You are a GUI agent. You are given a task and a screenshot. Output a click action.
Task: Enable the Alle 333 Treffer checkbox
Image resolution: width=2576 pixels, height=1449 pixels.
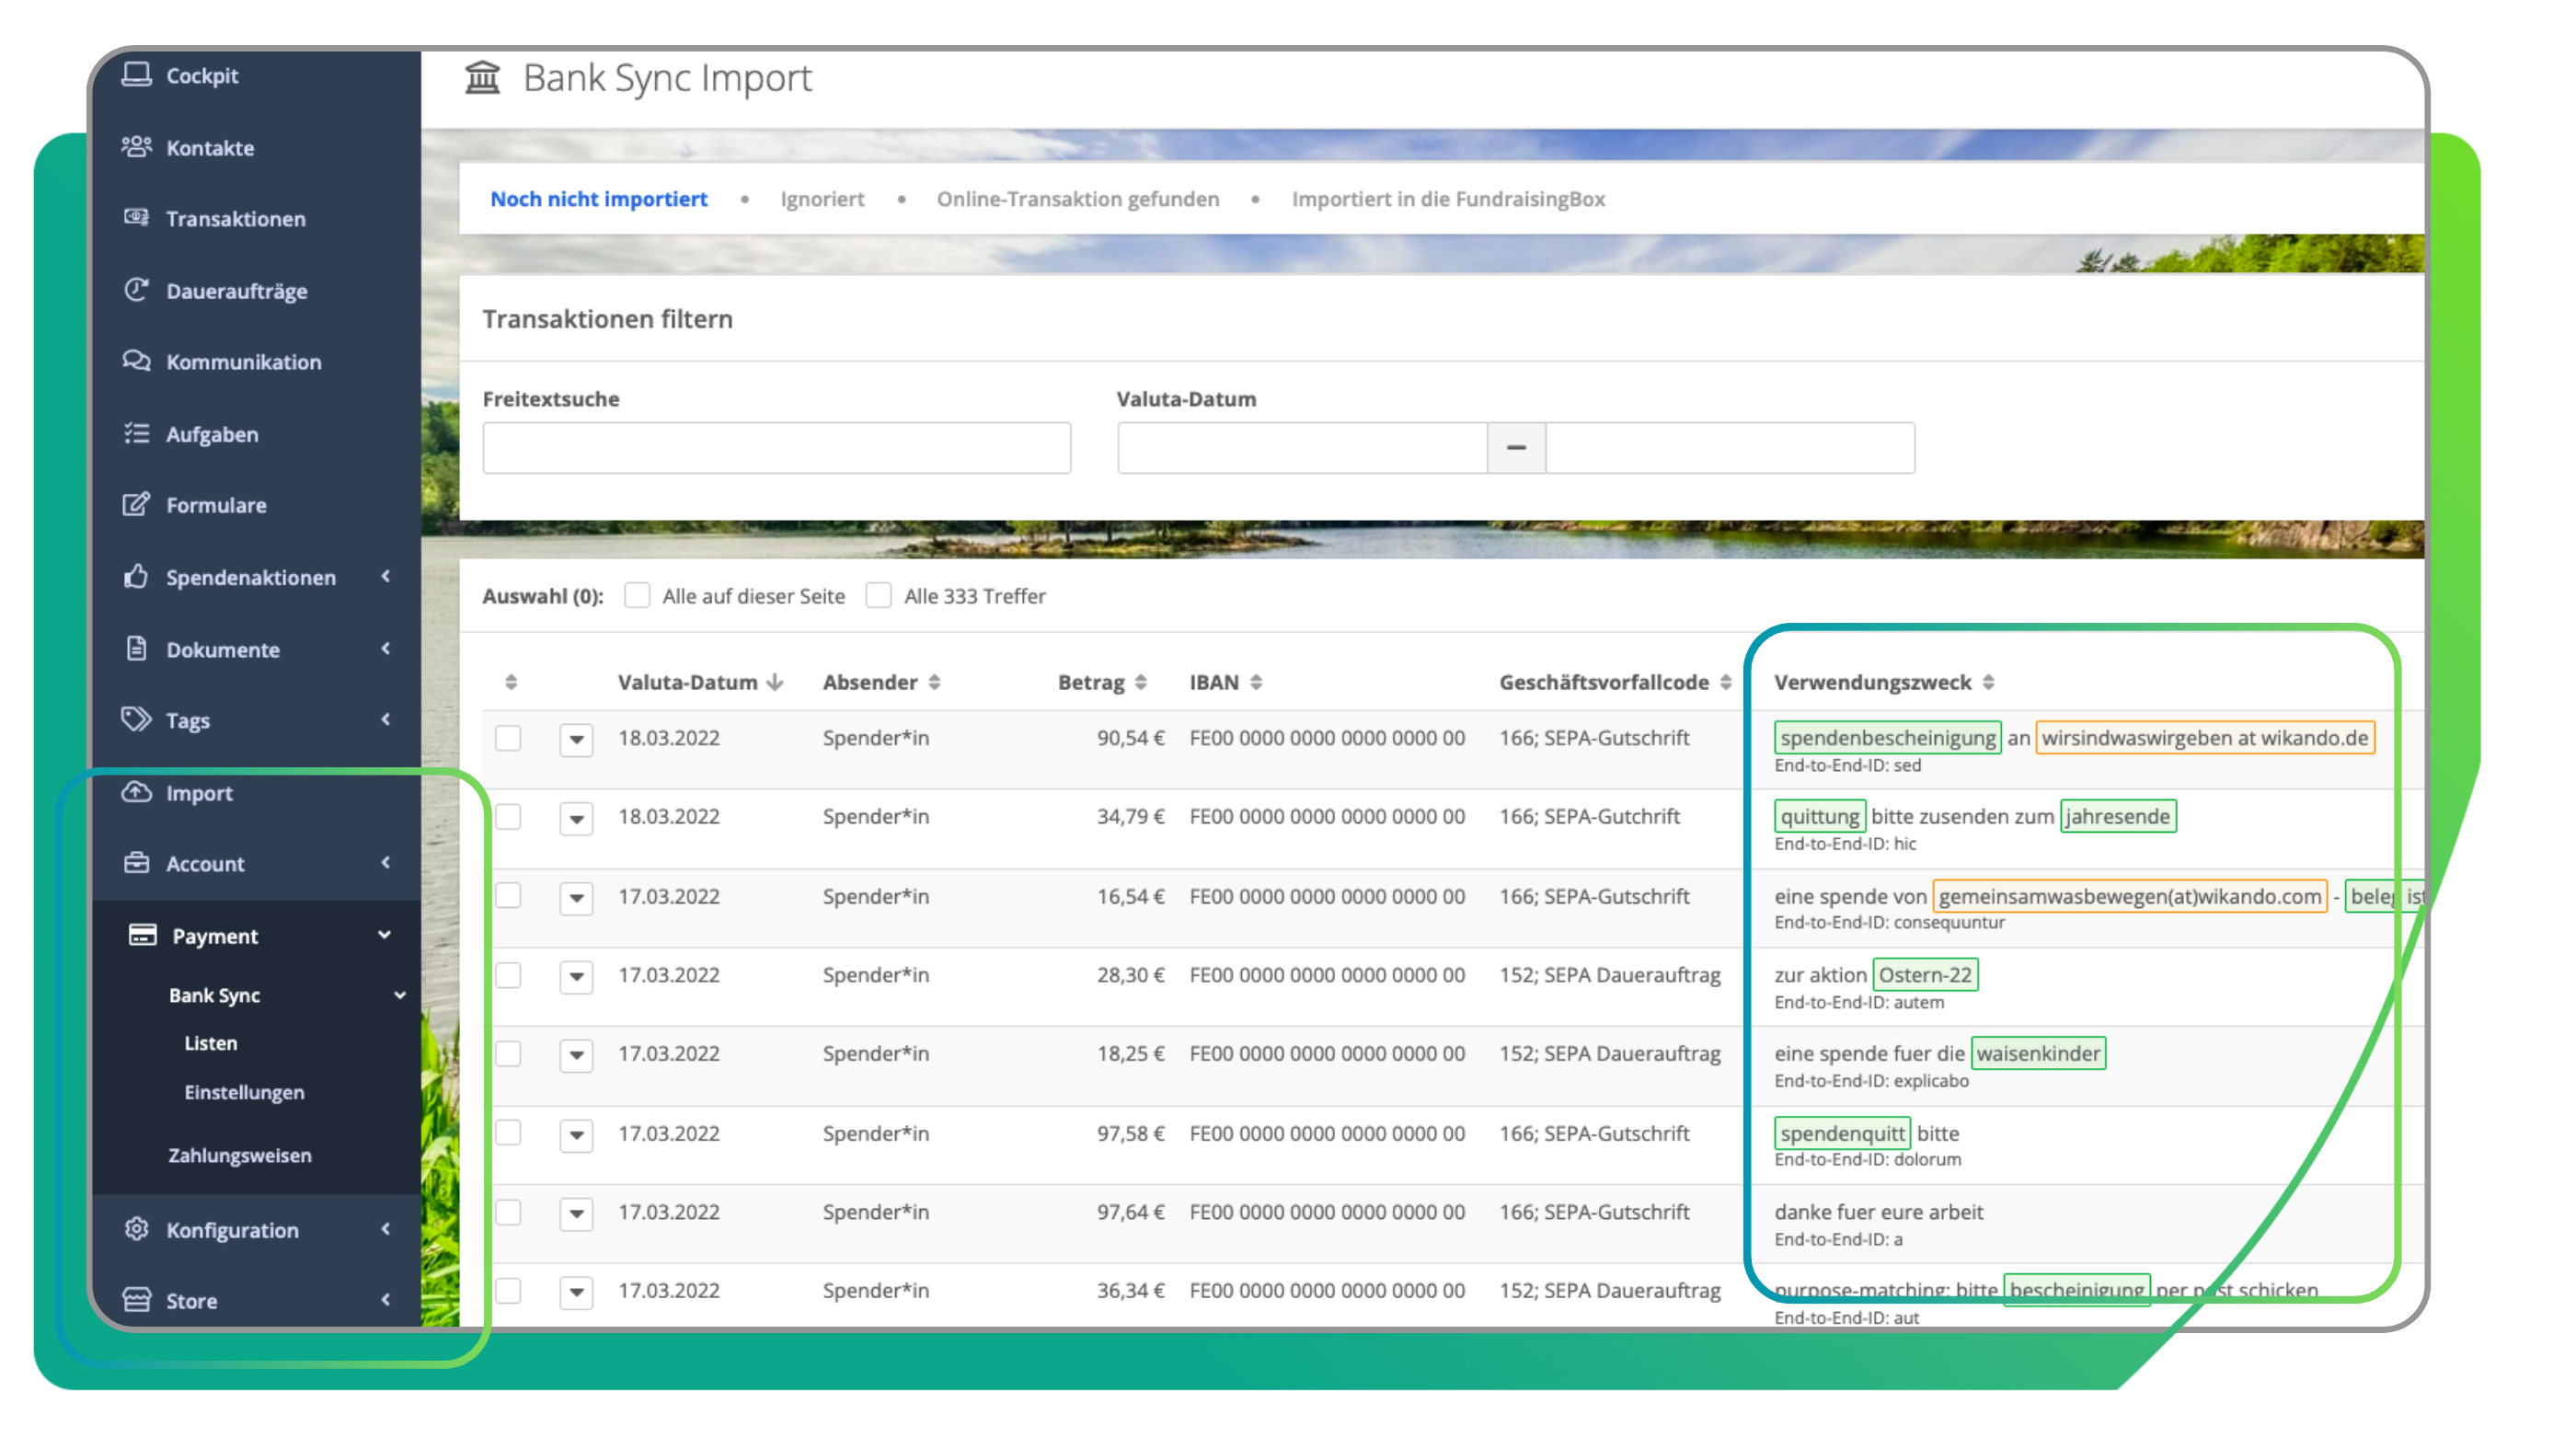pos(878,595)
